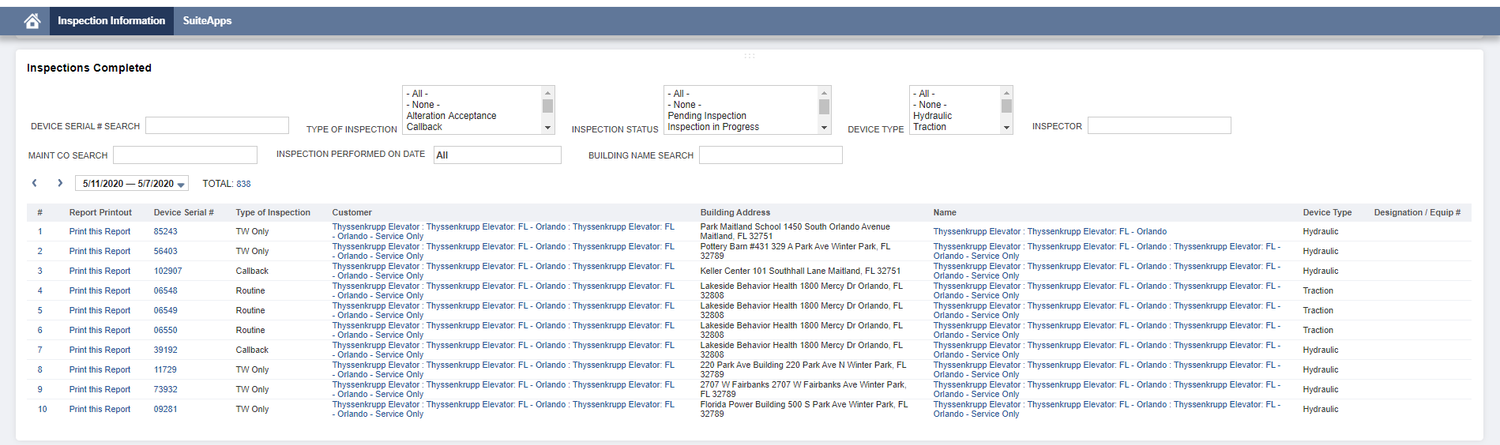1500x445 pixels.
Task: Open device serial 11729 link
Action: (166, 370)
